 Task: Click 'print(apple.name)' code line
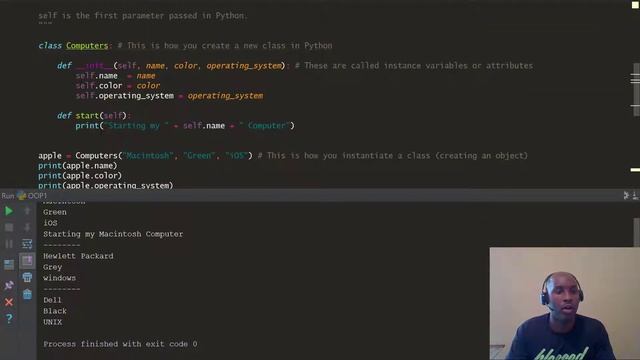(x=78, y=165)
